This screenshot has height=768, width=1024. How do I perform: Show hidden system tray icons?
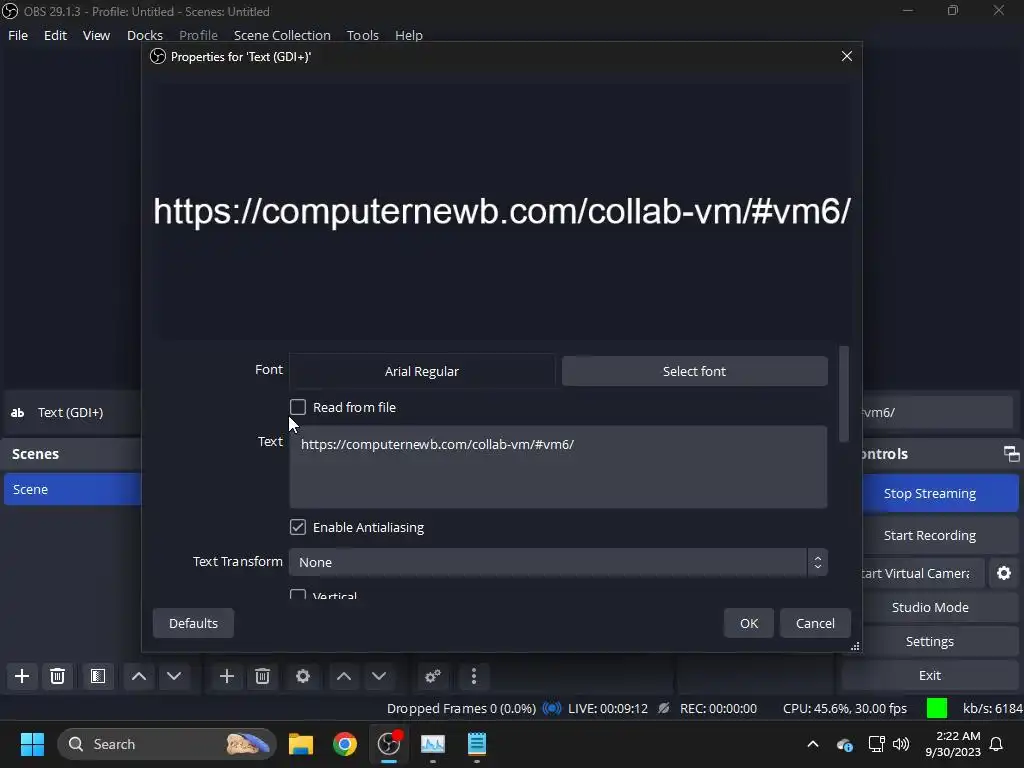pos(813,744)
